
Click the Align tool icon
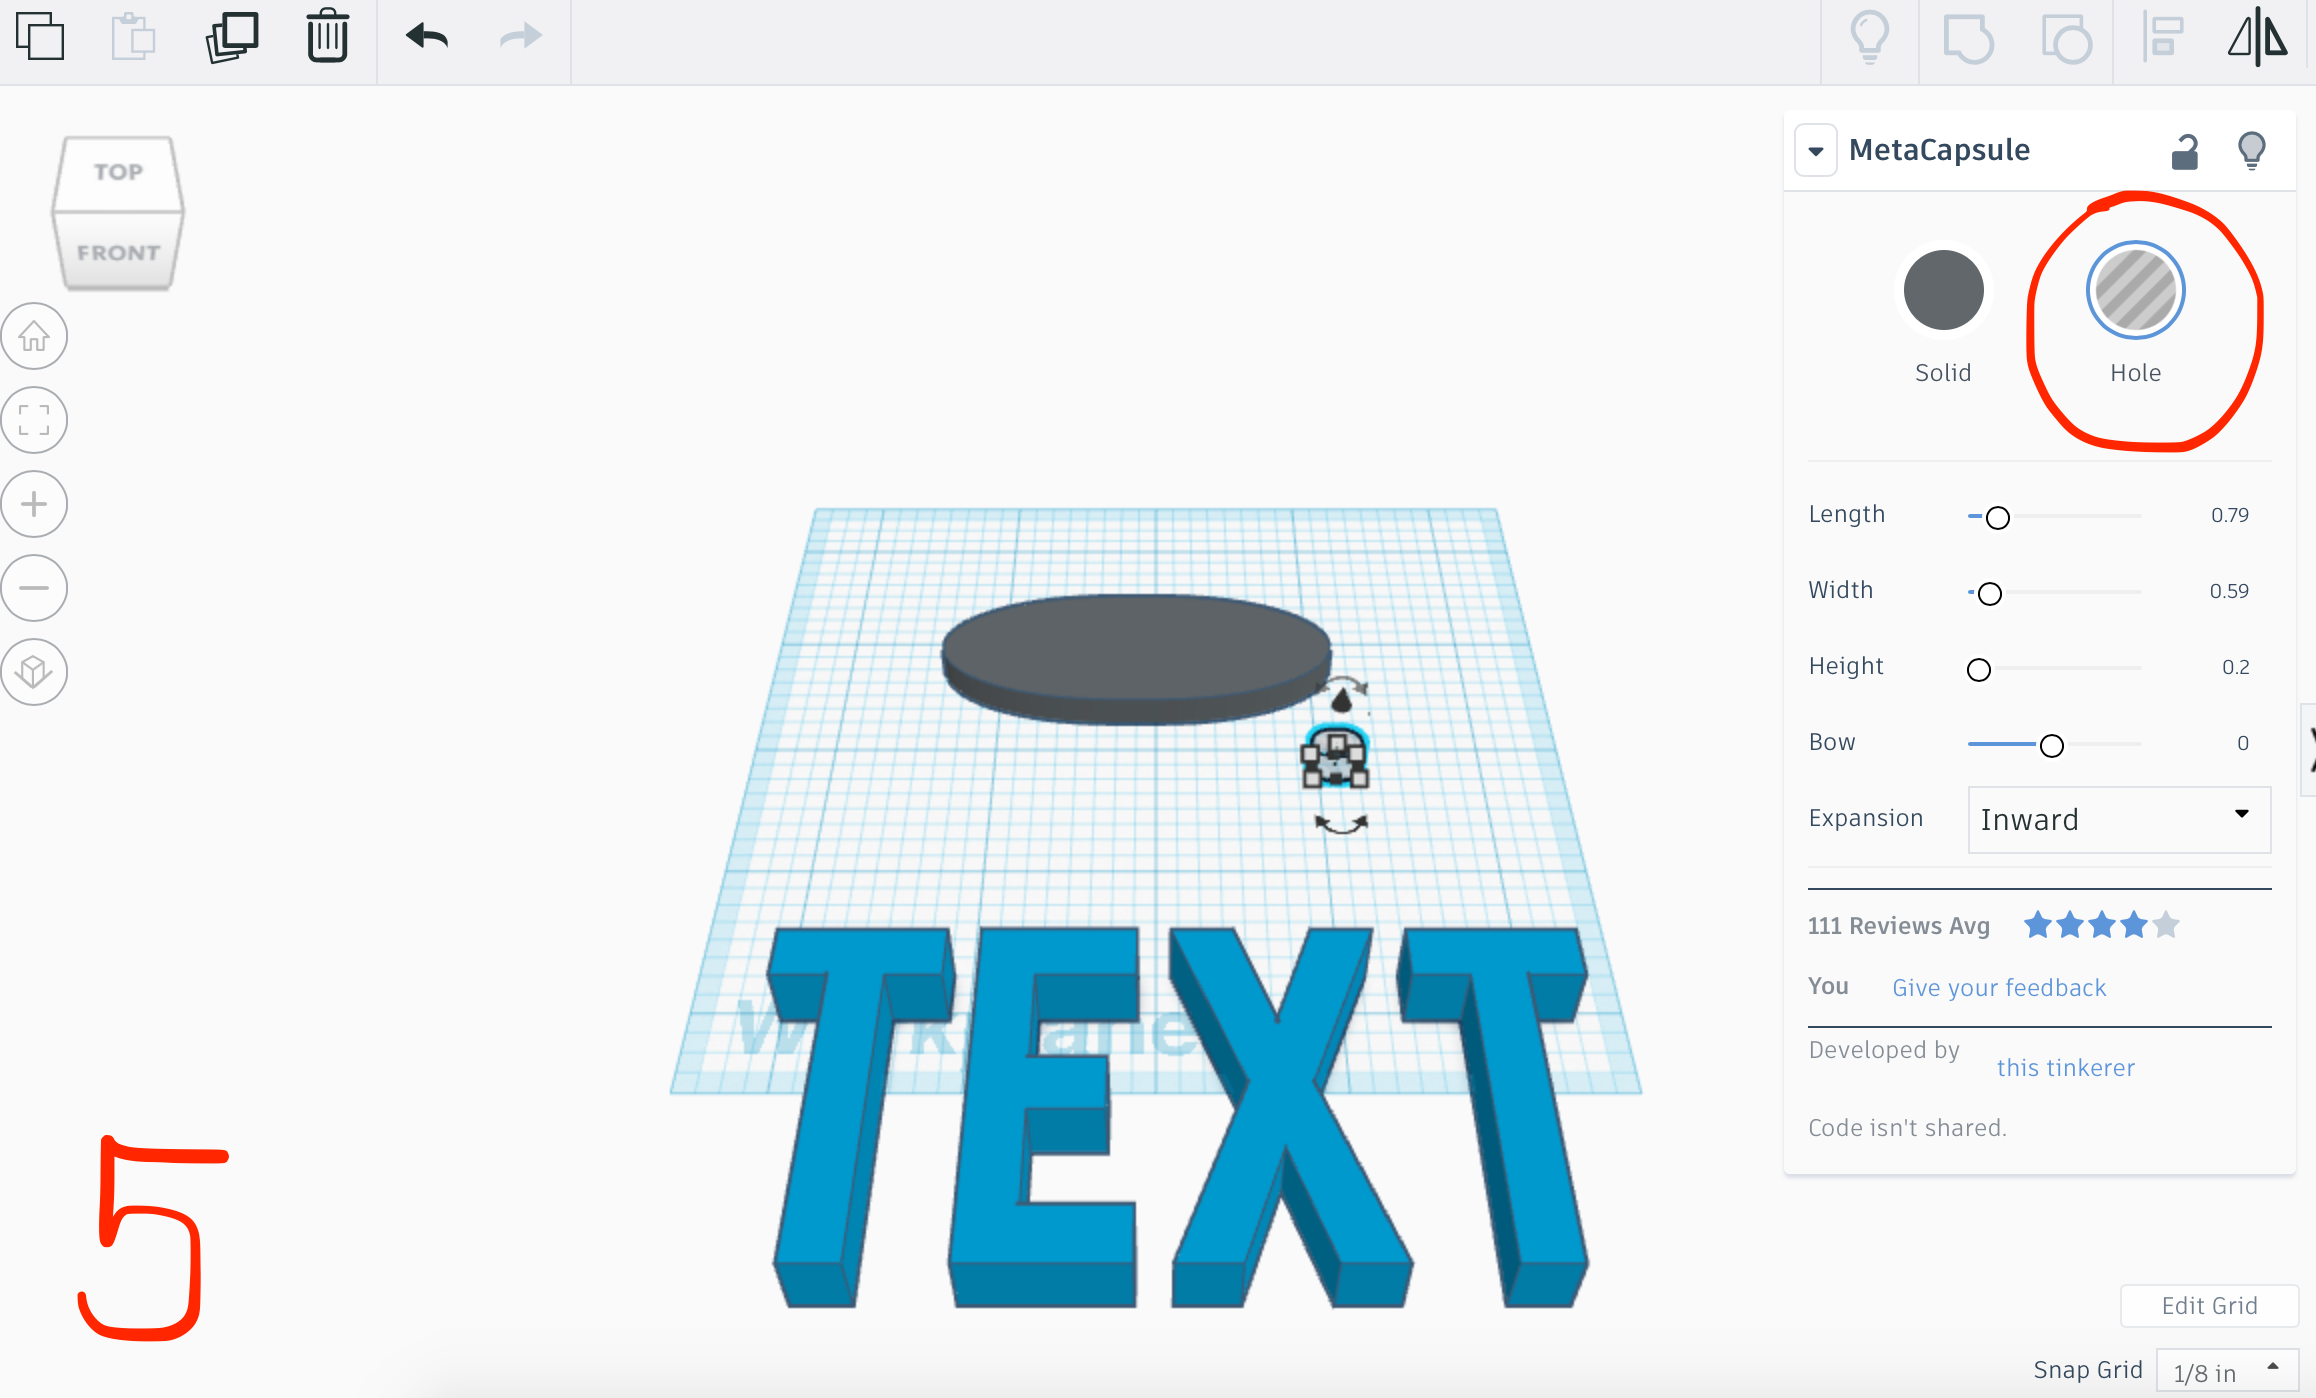pos(2163,38)
